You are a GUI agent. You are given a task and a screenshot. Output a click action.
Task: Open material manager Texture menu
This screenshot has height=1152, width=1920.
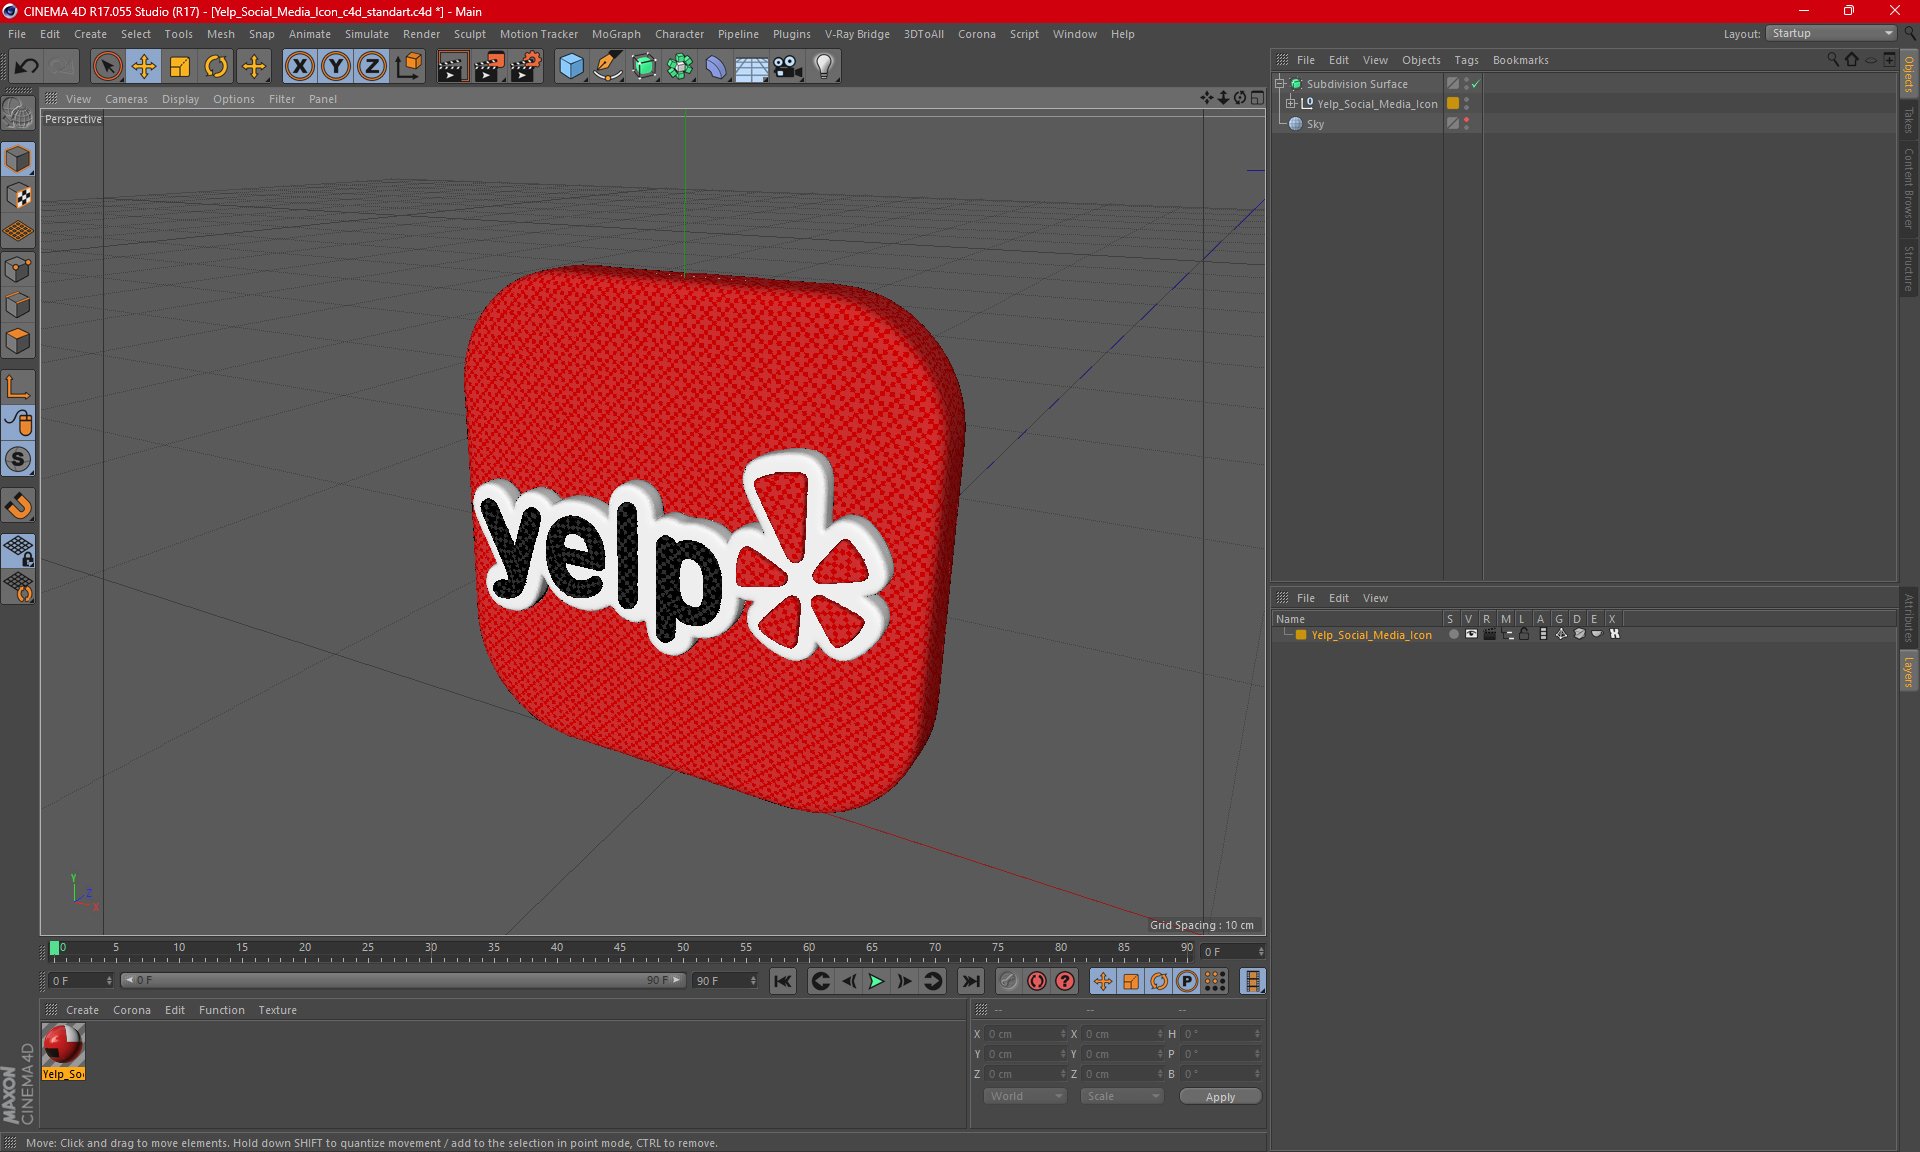coord(277,1010)
